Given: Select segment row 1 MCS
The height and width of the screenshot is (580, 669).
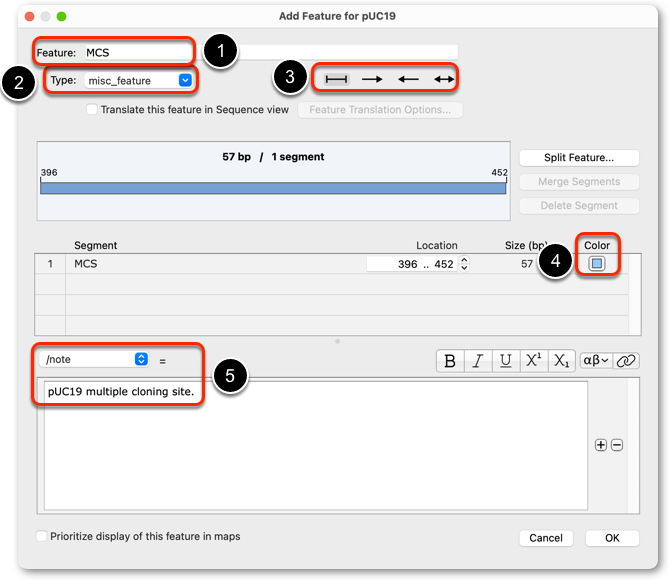Looking at the screenshot, I should click(331, 264).
